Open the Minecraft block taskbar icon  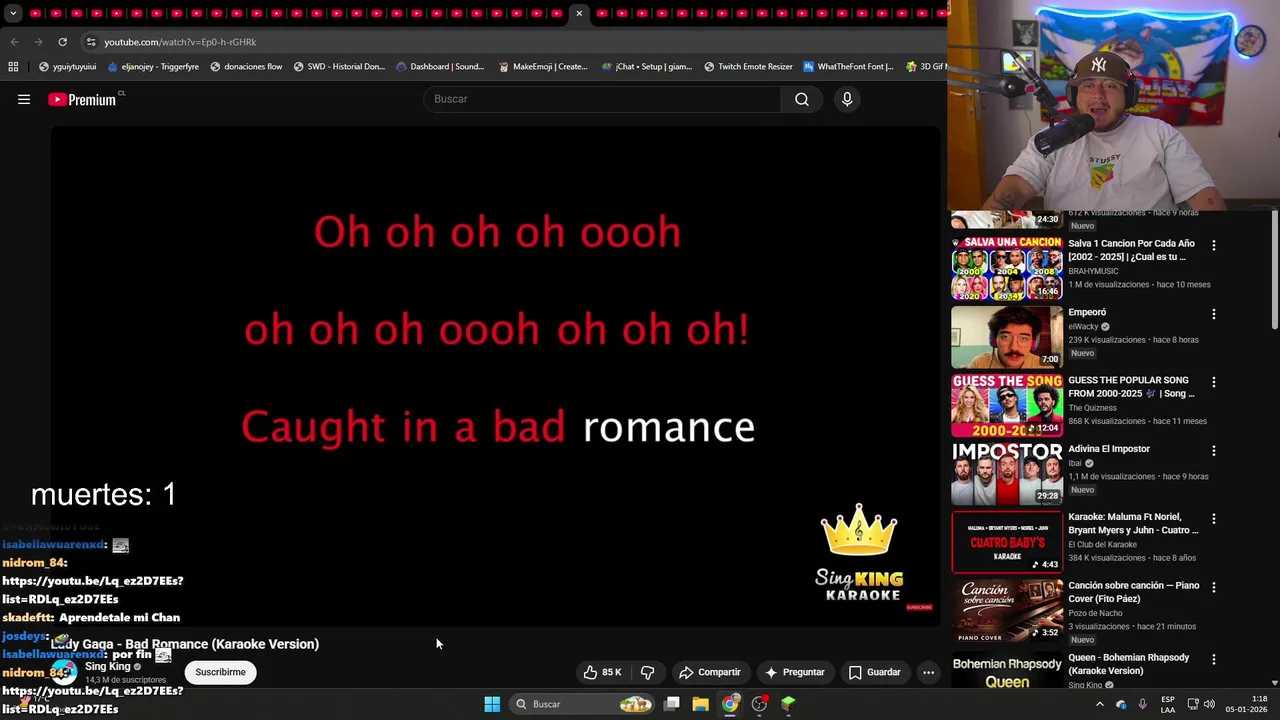point(788,704)
